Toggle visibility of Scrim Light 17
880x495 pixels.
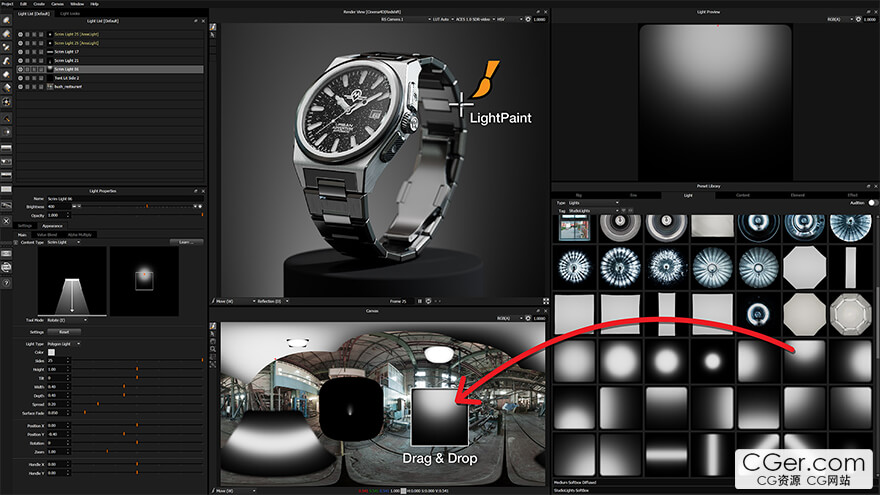pyautogui.click(x=21, y=51)
